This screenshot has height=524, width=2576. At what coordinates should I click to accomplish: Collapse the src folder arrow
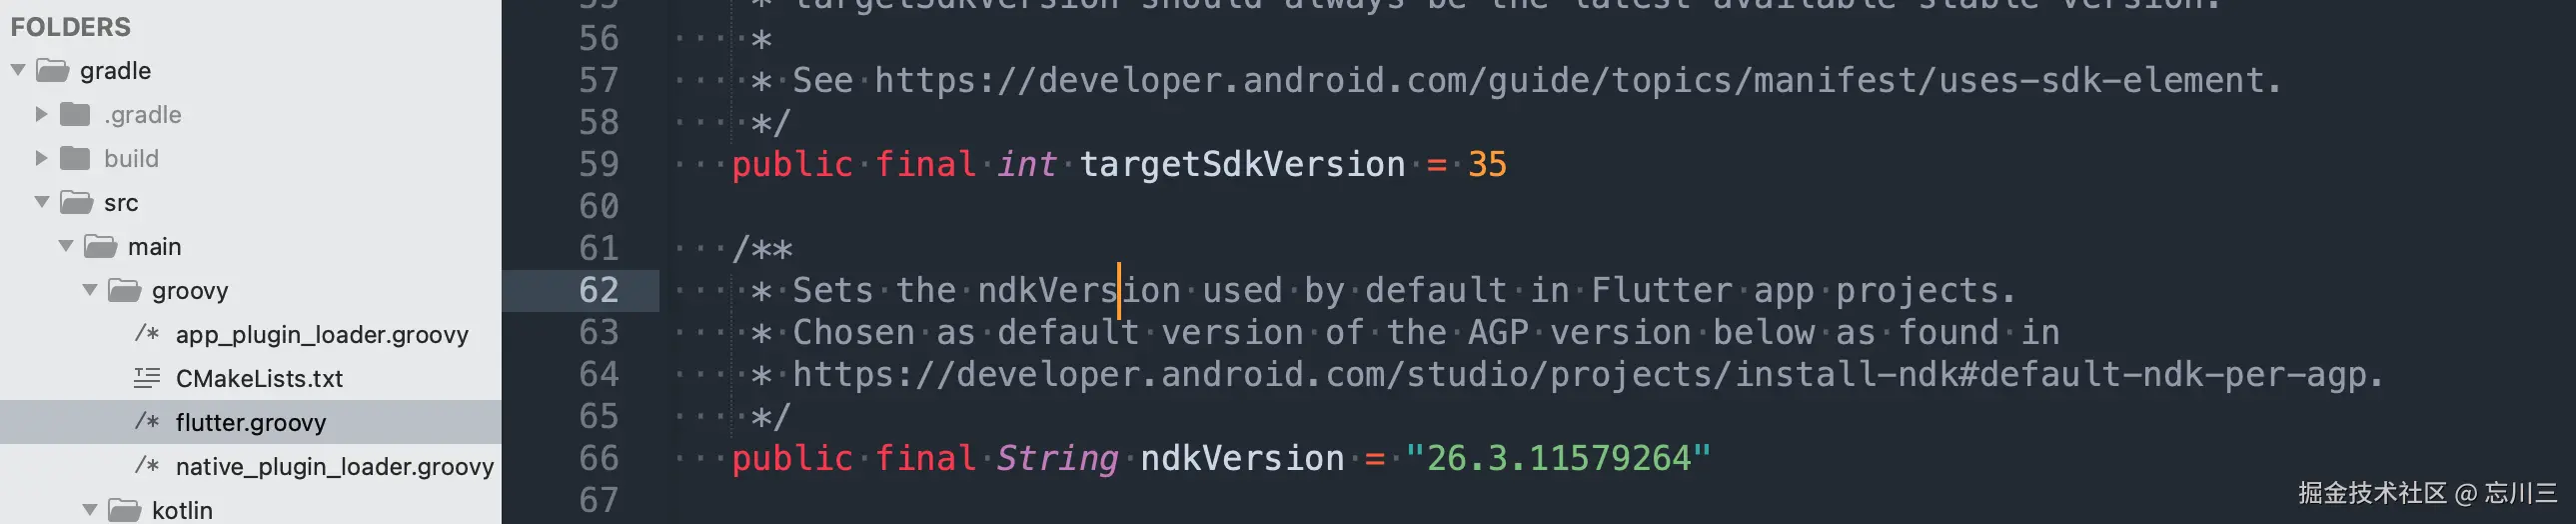click(x=42, y=202)
